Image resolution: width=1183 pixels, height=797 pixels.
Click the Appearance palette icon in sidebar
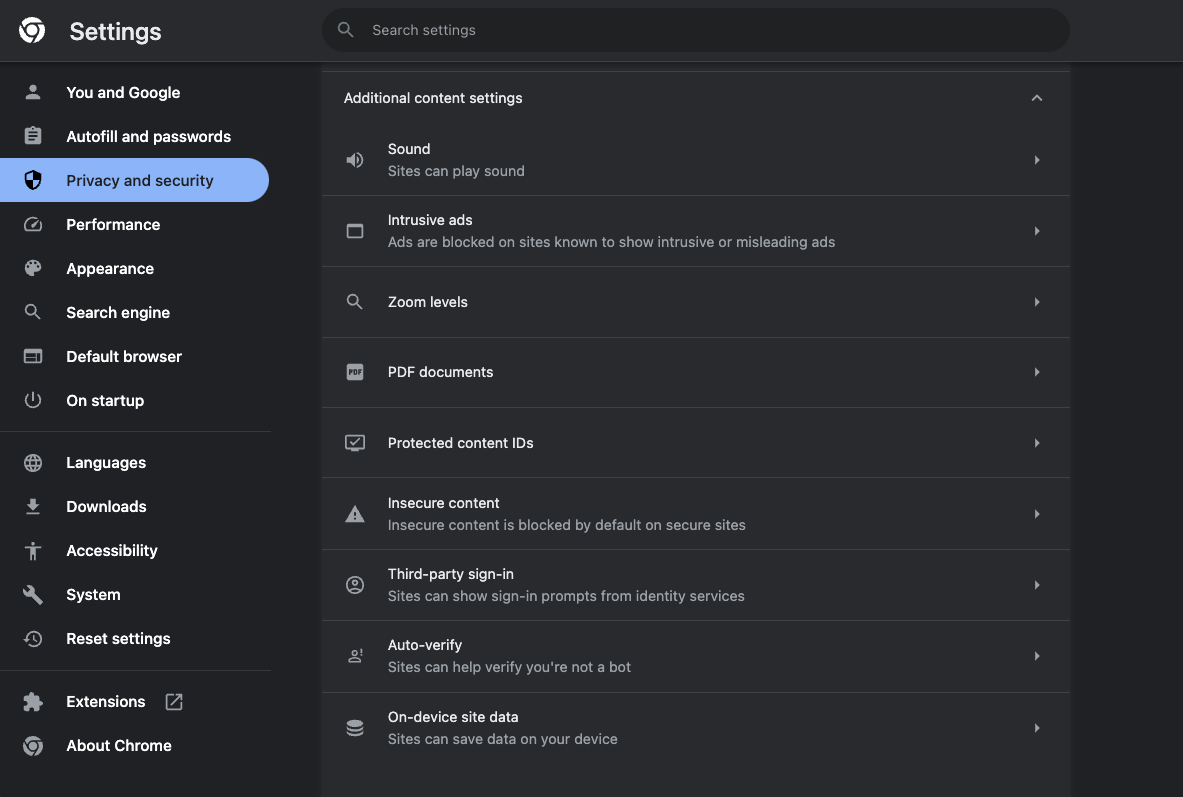tap(33, 269)
